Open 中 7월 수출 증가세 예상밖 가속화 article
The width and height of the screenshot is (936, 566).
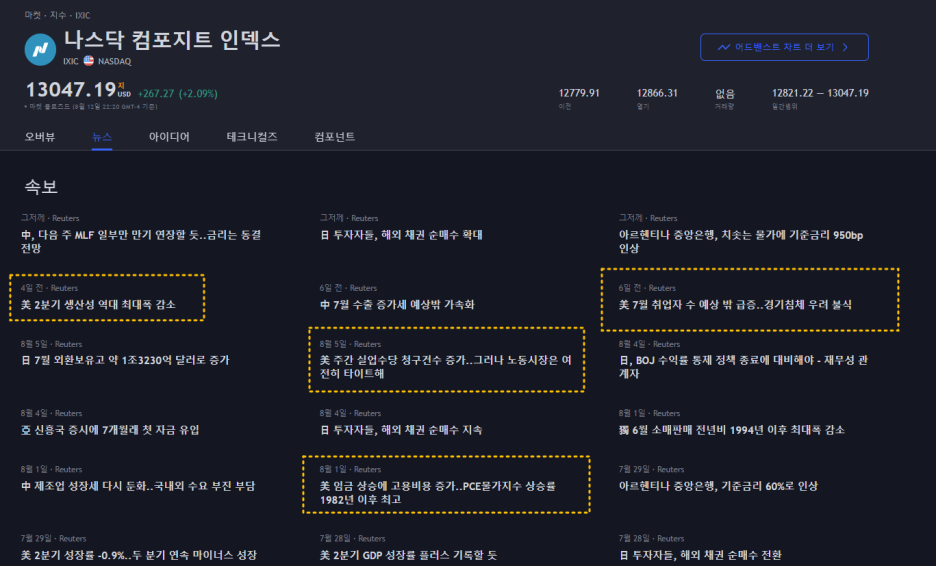[x=397, y=304]
